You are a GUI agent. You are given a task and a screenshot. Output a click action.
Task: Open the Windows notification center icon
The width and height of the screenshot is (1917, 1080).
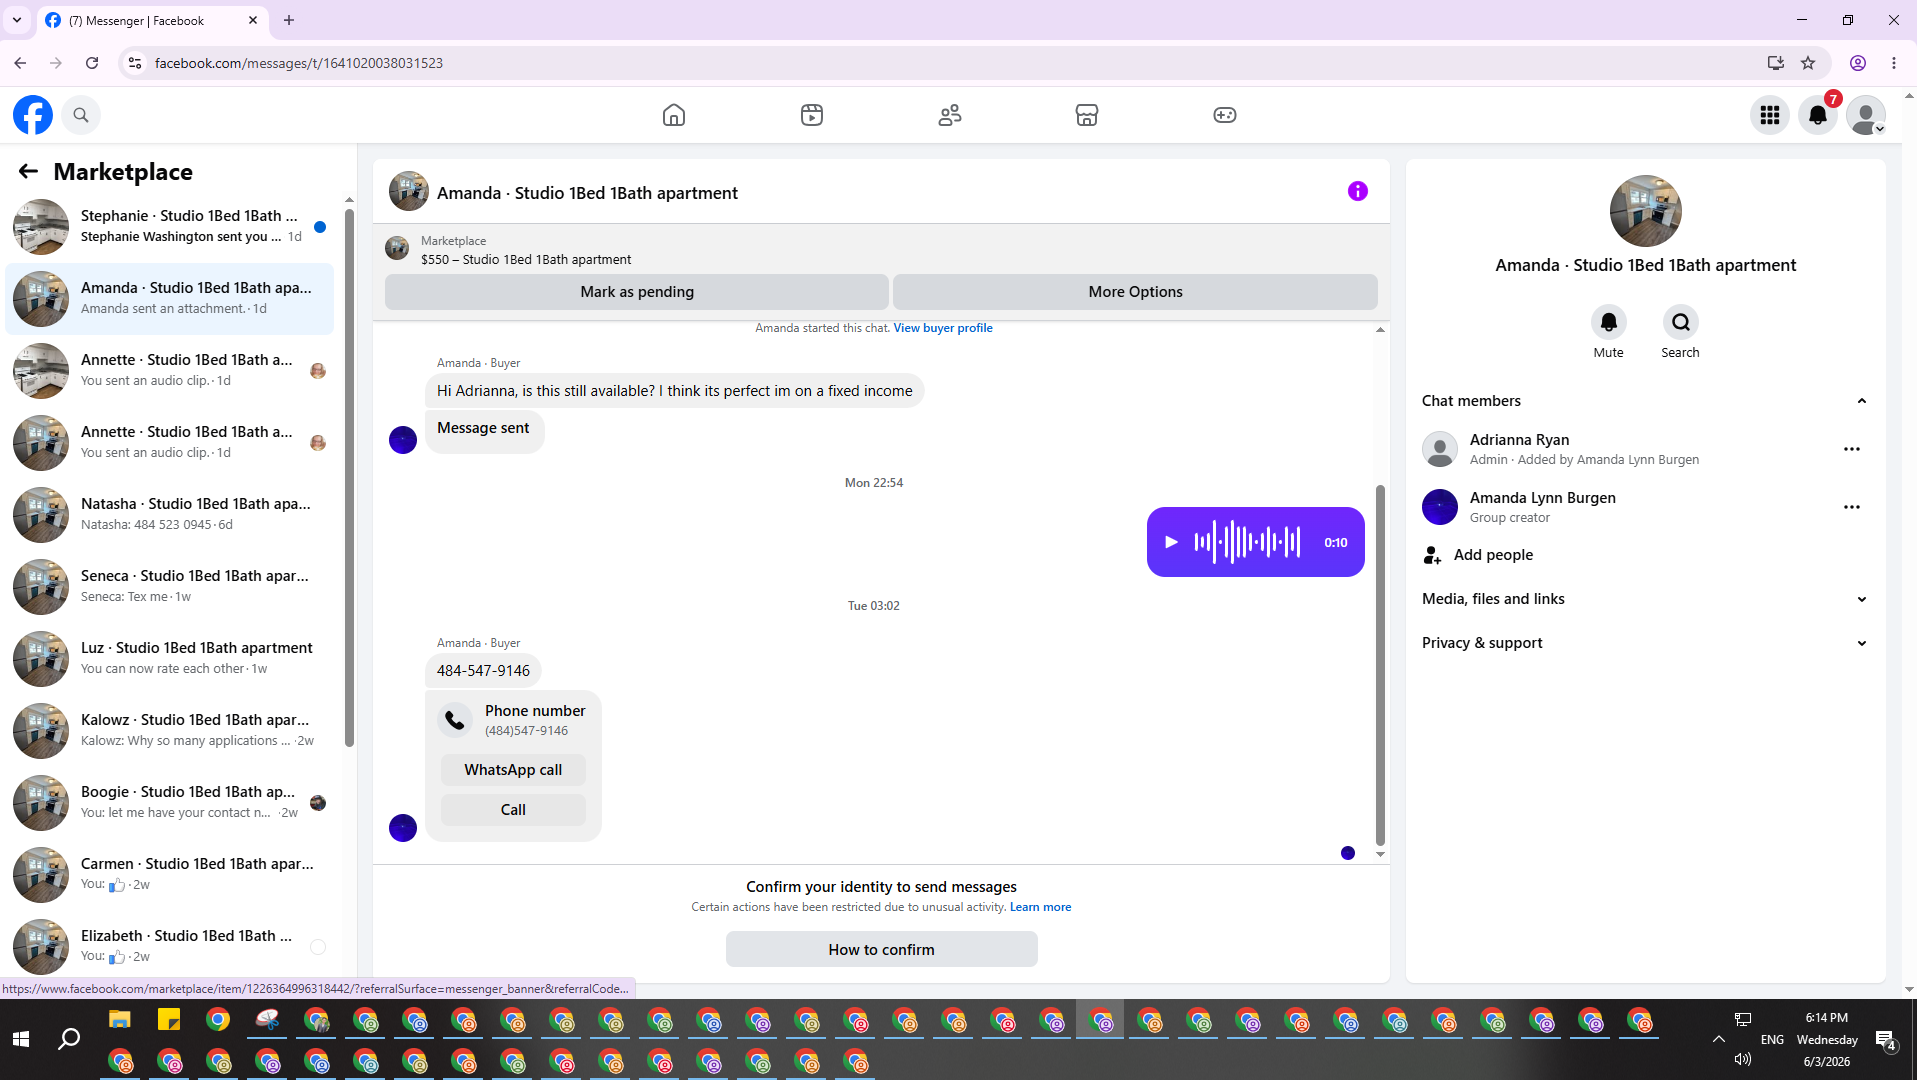(x=1886, y=1040)
